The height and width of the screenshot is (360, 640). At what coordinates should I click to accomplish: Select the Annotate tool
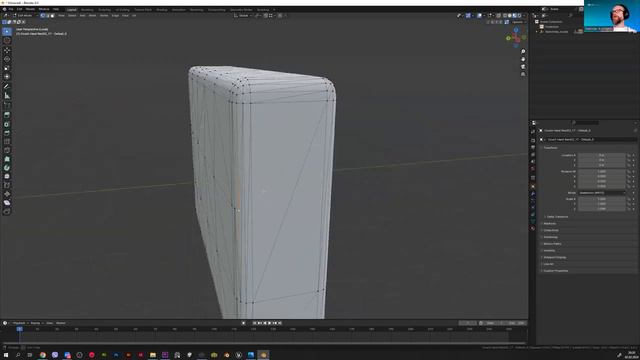click(x=7, y=87)
